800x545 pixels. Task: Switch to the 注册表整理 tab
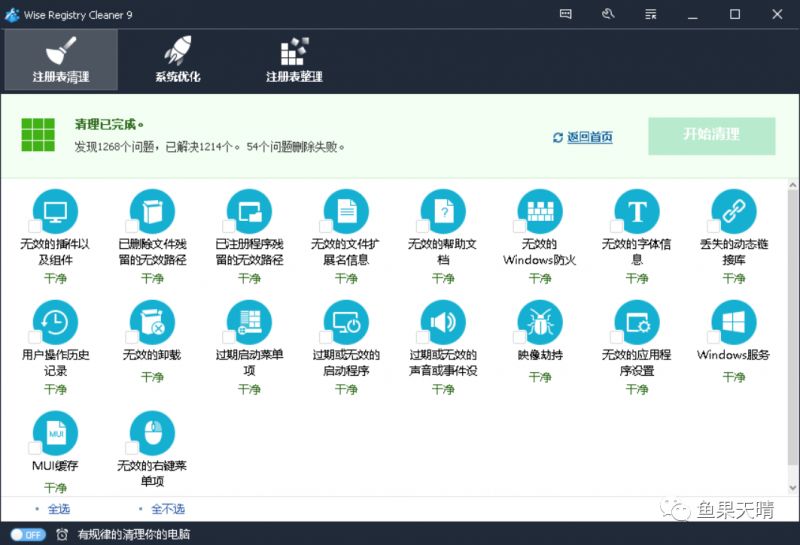pos(294,60)
